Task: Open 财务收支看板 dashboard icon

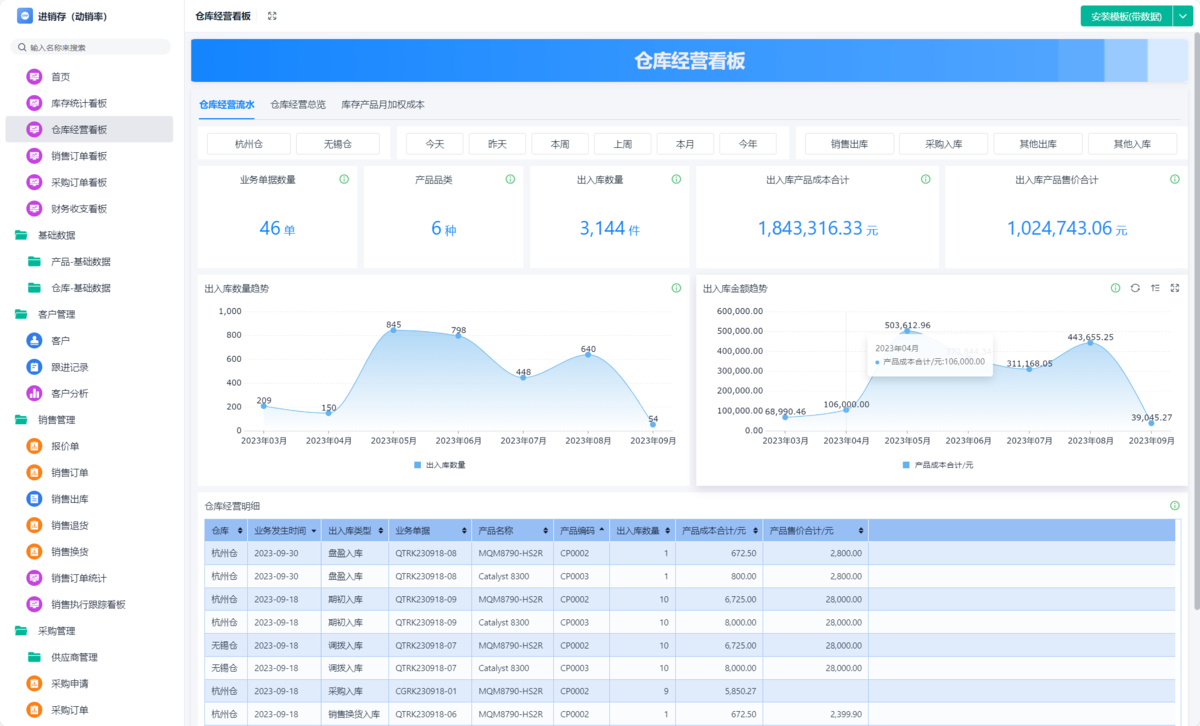Action: (34, 208)
